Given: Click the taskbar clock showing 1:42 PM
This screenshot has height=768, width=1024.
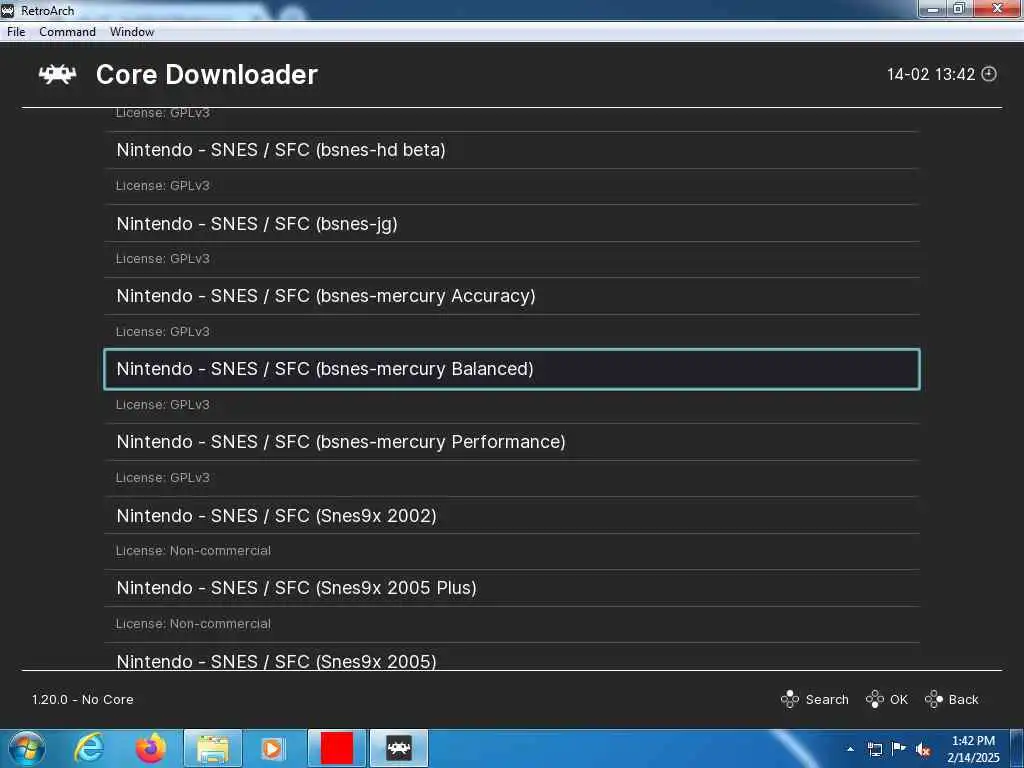Looking at the screenshot, I should (x=973, y=749).
